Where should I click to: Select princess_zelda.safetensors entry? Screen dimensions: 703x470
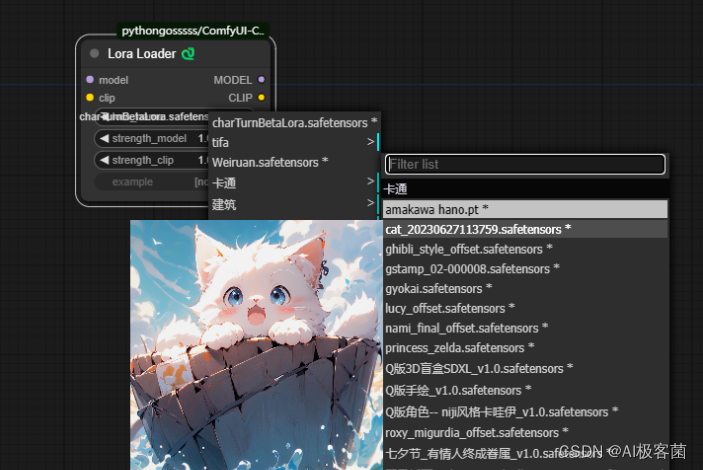click(525, 348)
